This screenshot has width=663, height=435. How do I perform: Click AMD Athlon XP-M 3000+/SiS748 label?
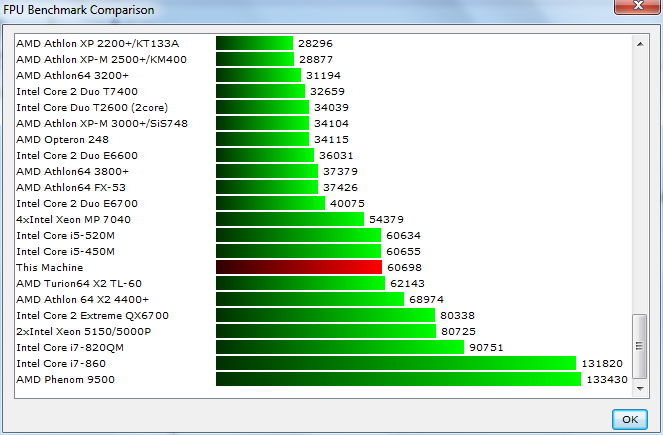pos(102,123)
